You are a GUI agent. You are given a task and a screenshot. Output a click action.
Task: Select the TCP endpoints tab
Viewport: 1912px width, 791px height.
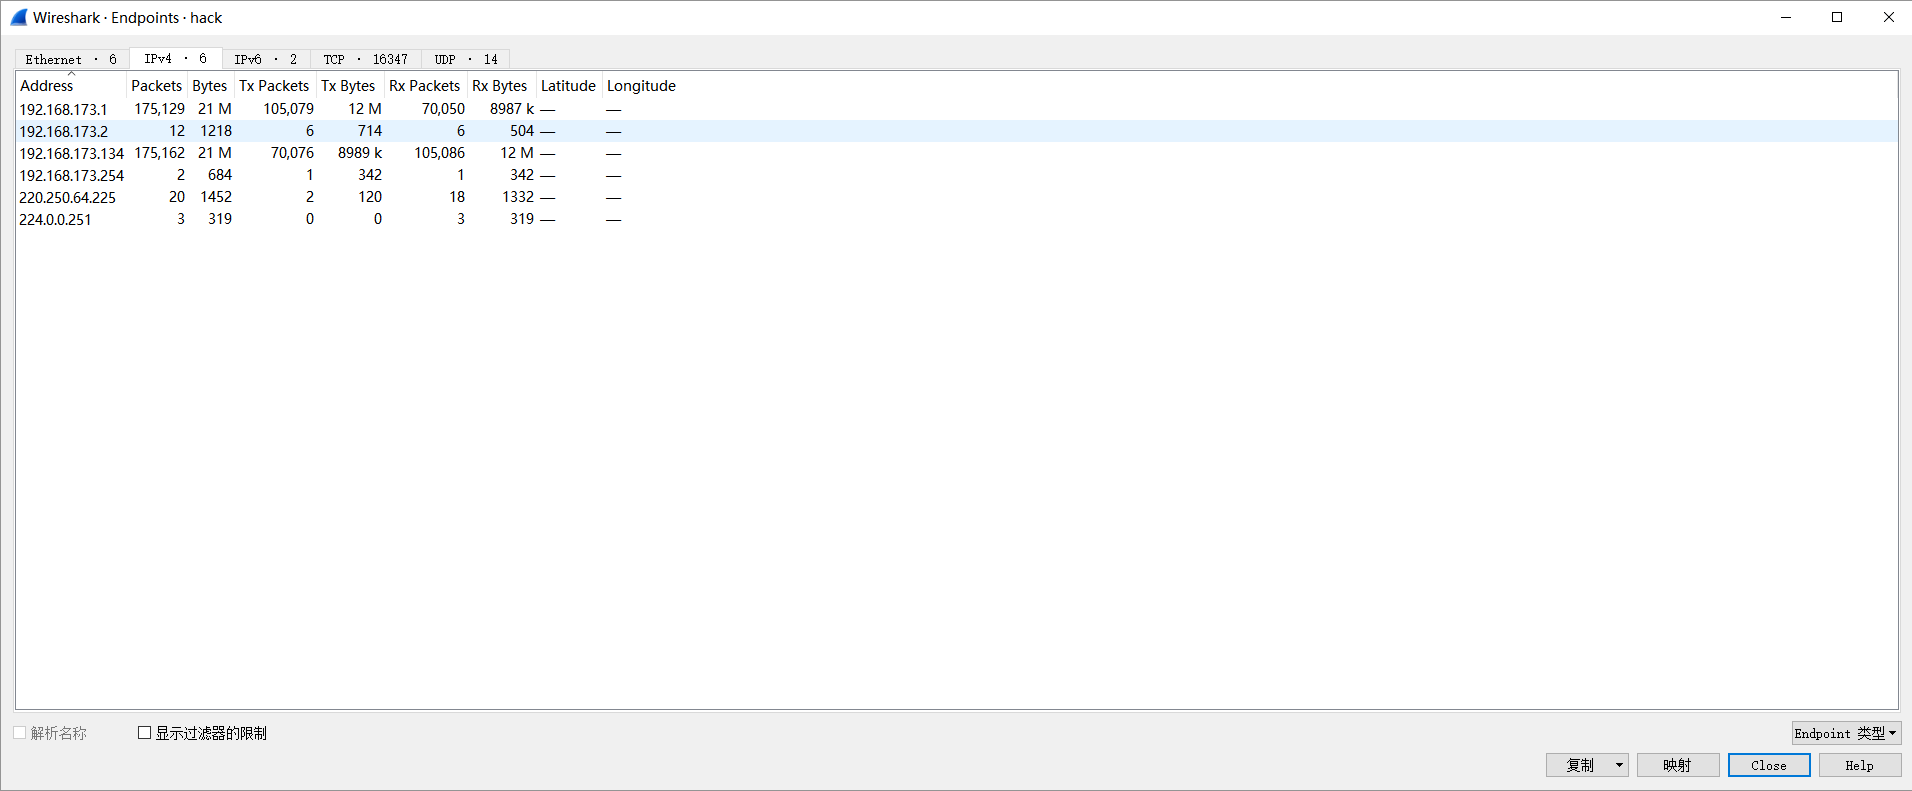coord(365,59)
